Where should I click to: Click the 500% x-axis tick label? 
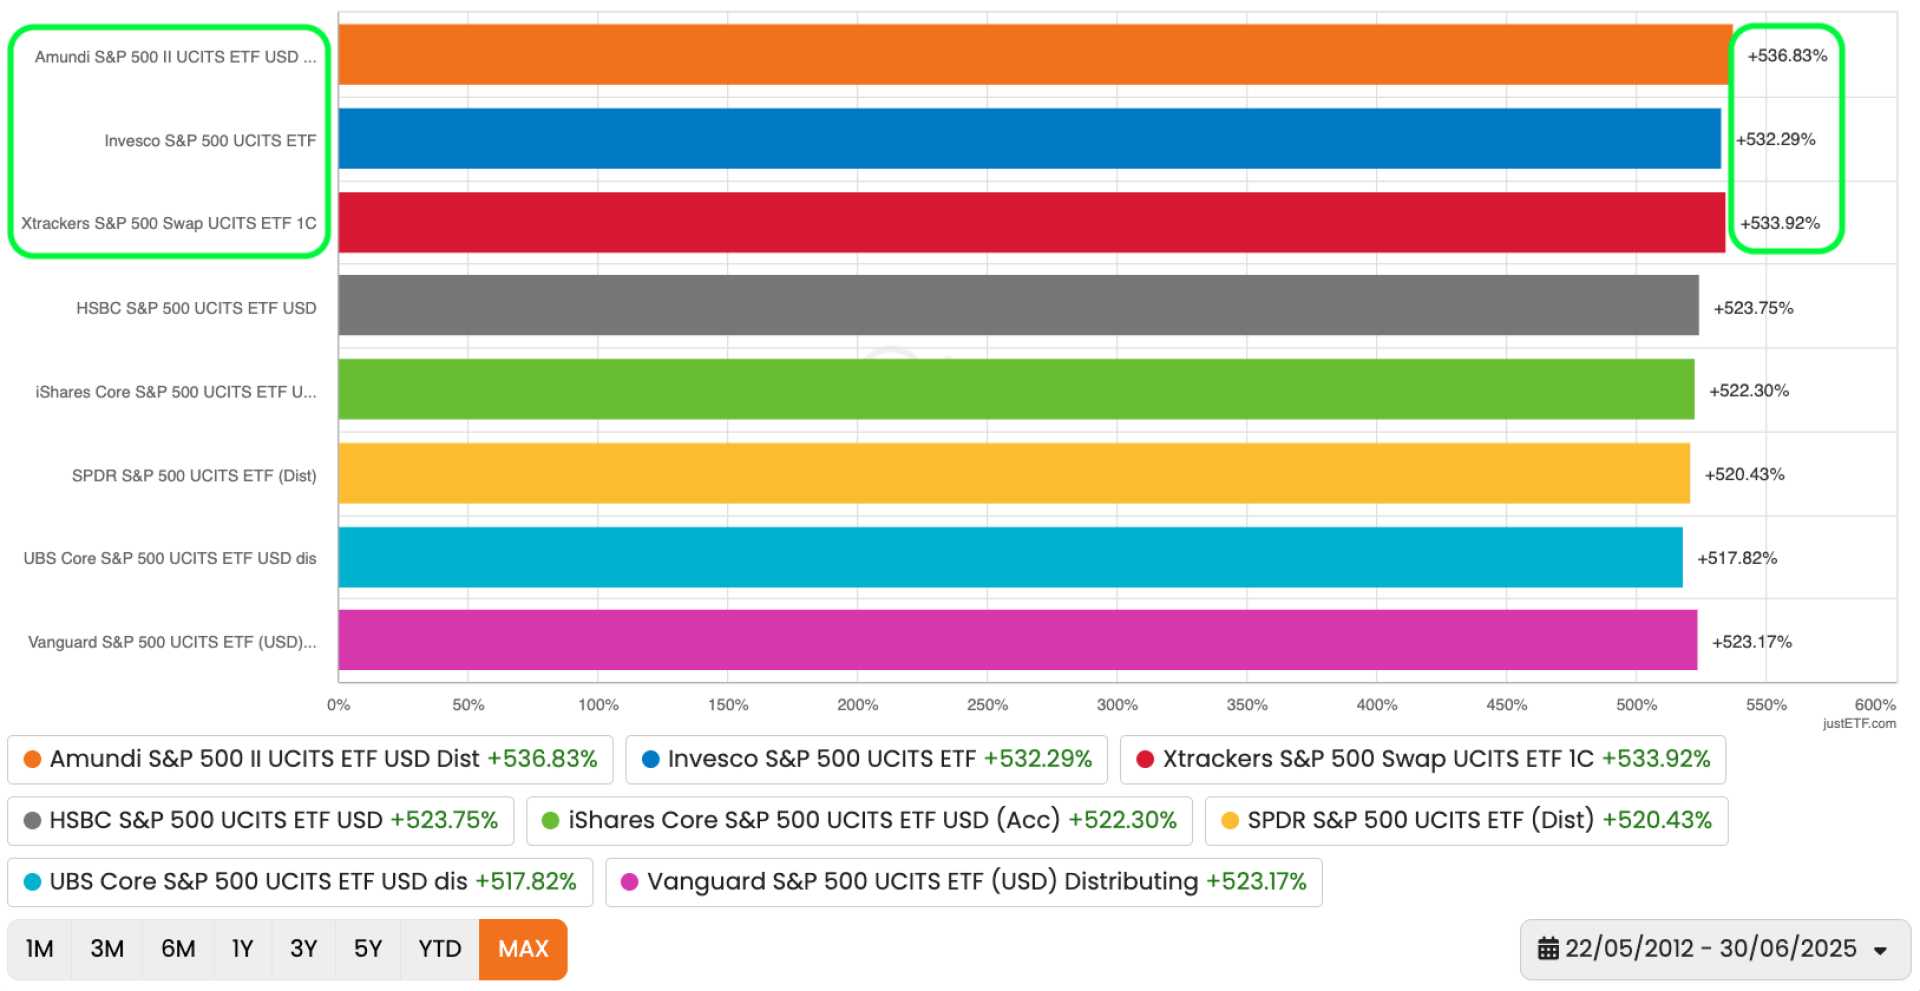tap(1636, 705)
